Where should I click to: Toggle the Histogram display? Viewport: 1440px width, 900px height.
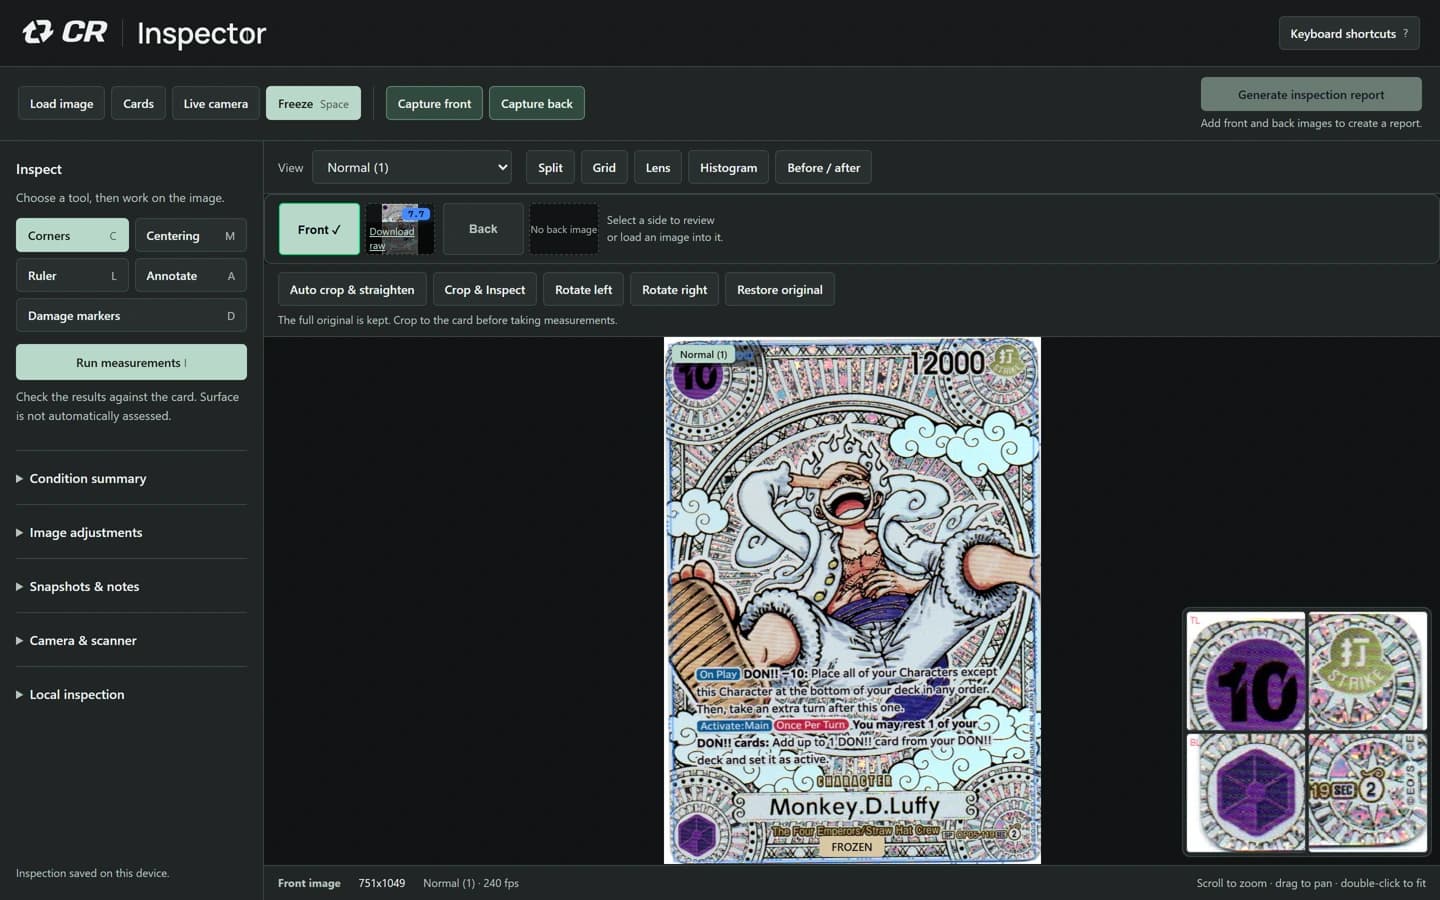[728, 167]
